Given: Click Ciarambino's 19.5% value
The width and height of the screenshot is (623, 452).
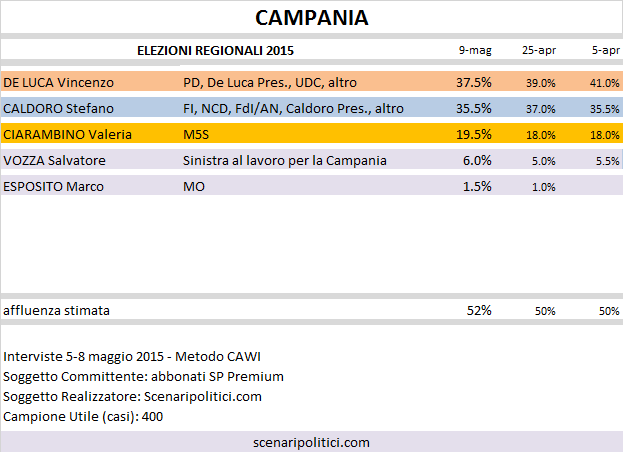Looking at the screenshot, I should click(474, 135).
